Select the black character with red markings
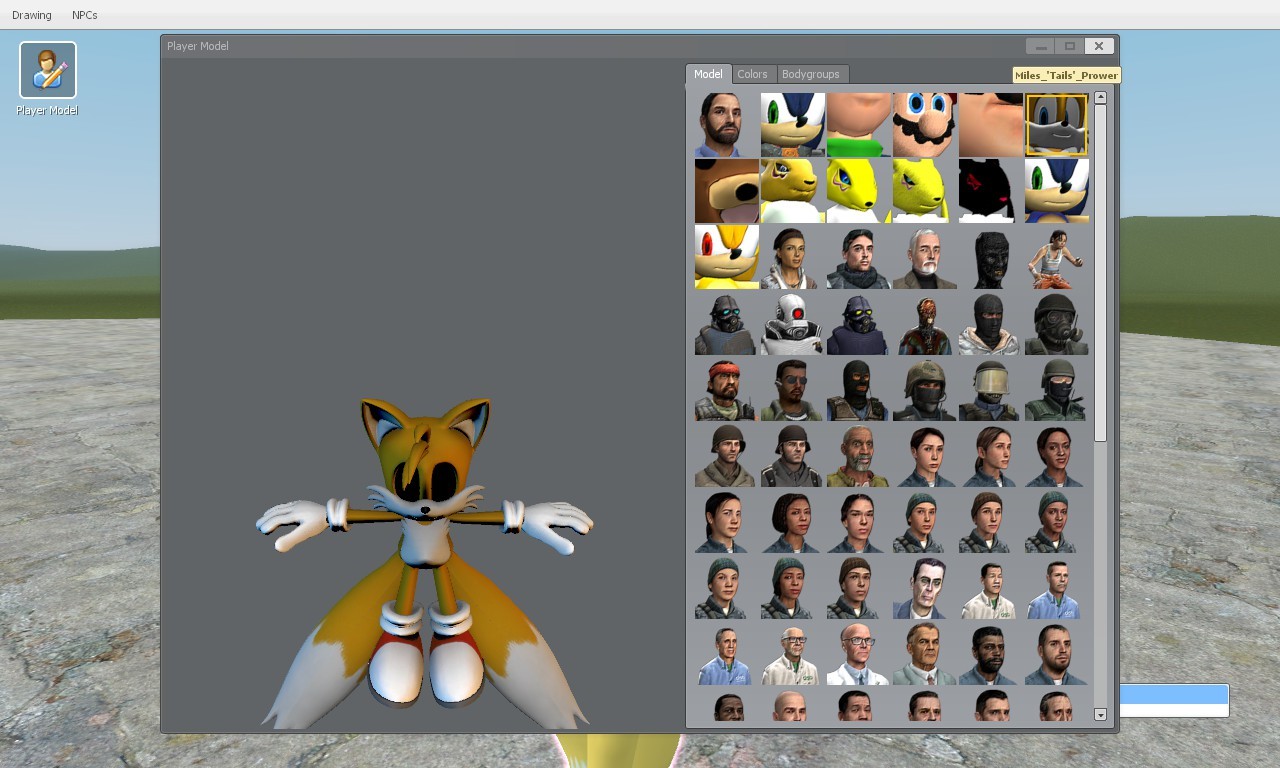The width and height of the screenshot is (1280, 768). 990,191
